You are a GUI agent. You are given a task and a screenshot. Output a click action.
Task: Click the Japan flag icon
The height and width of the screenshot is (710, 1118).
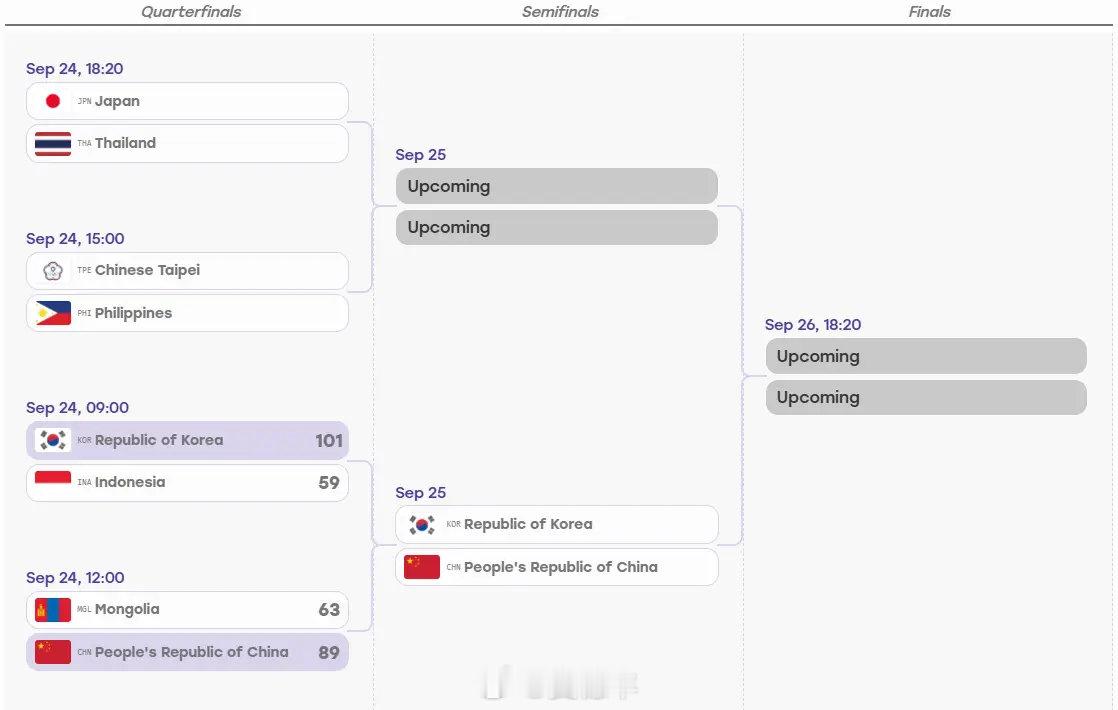pos(53,101)
